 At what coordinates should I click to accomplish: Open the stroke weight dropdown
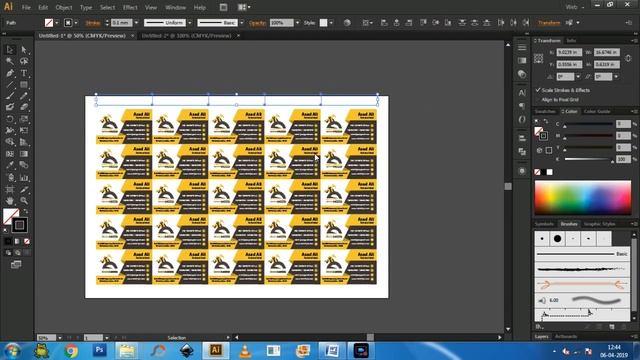[x=136, y=23]
